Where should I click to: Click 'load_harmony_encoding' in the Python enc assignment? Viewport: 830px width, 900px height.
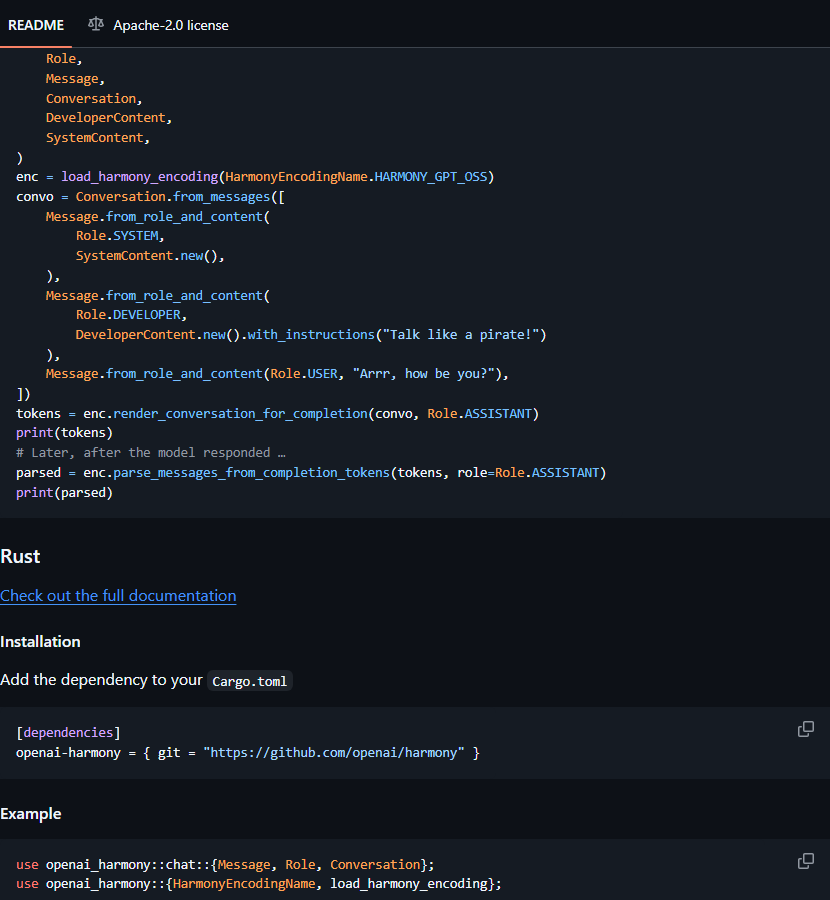click(139, 177)
